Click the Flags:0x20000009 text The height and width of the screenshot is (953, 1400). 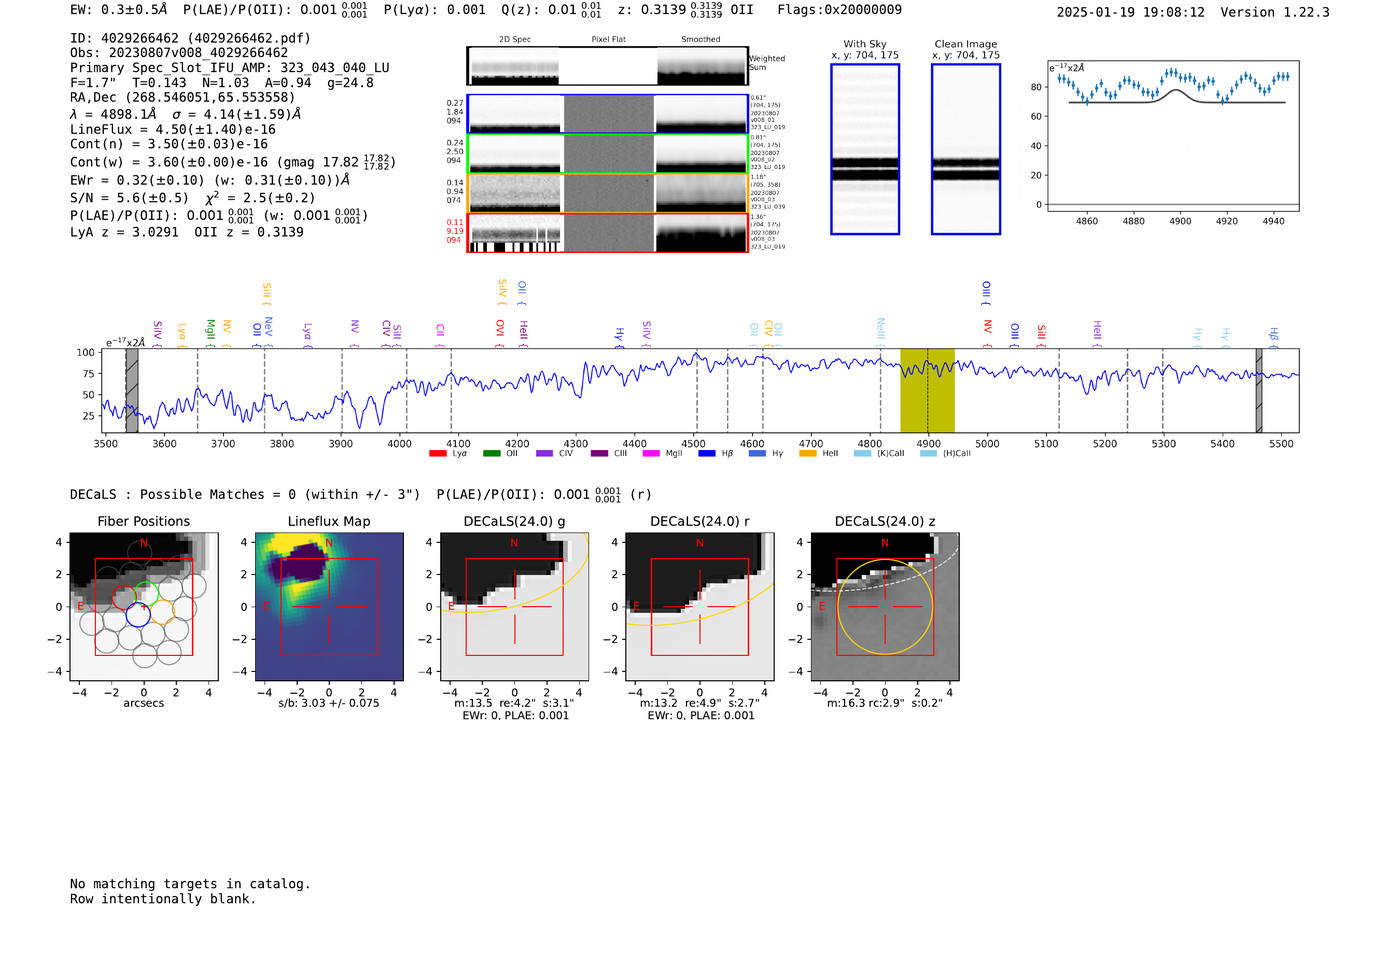click(839, 10)
